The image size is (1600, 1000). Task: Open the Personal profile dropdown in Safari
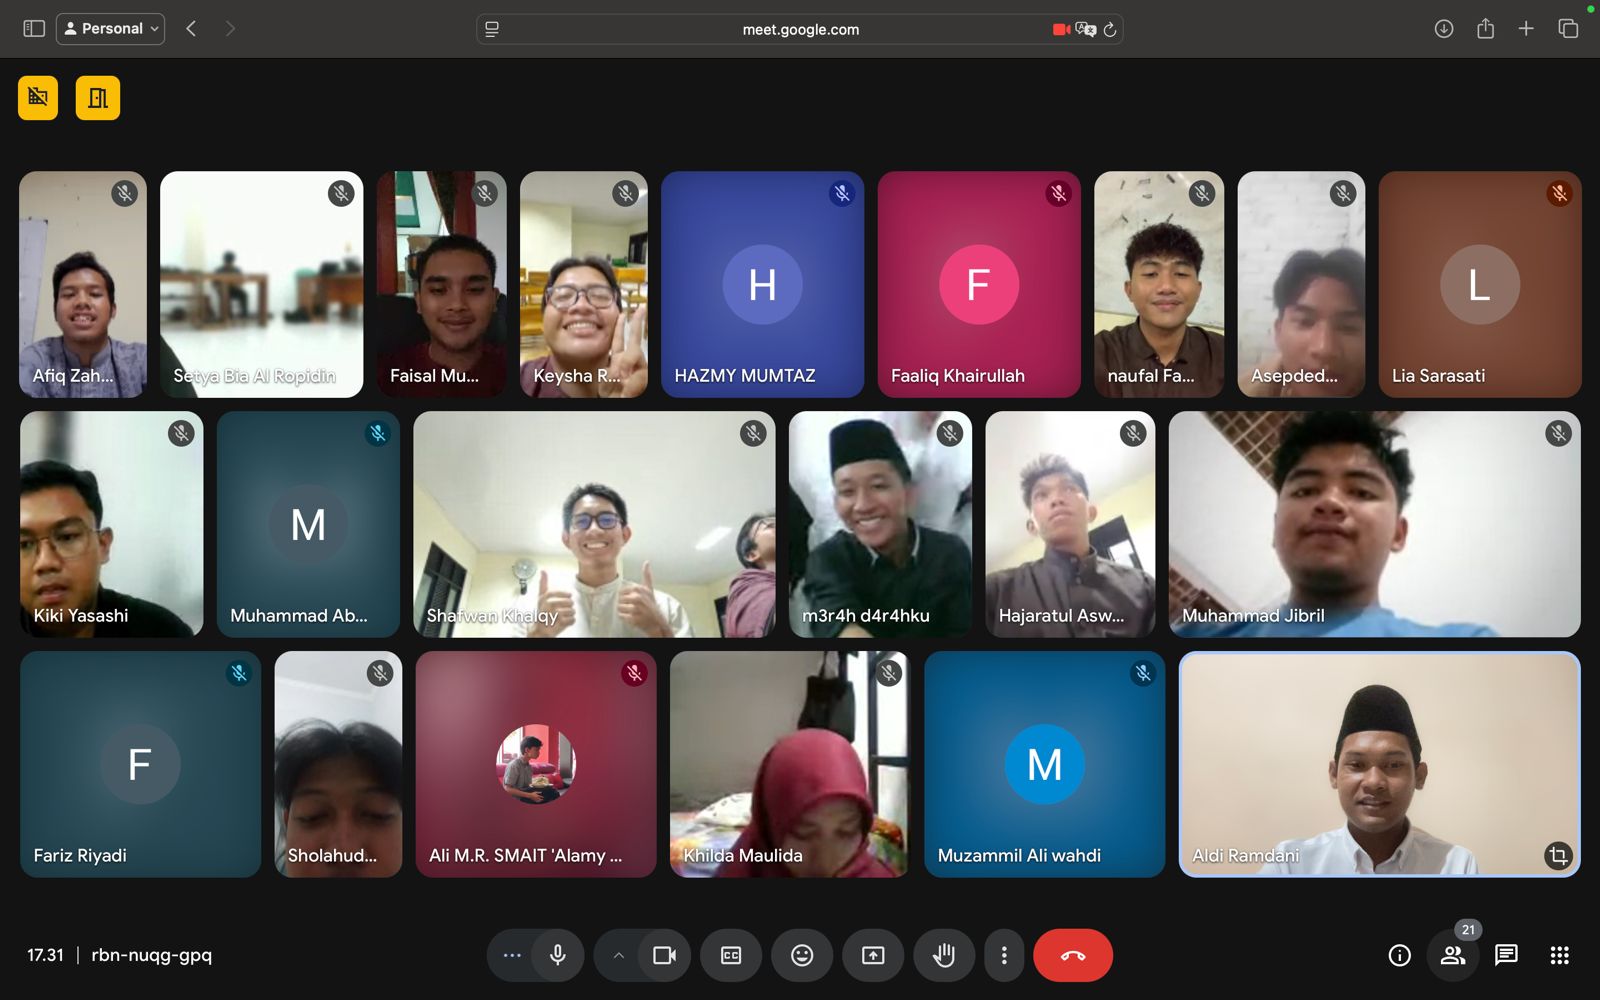(x=110, y=28)
